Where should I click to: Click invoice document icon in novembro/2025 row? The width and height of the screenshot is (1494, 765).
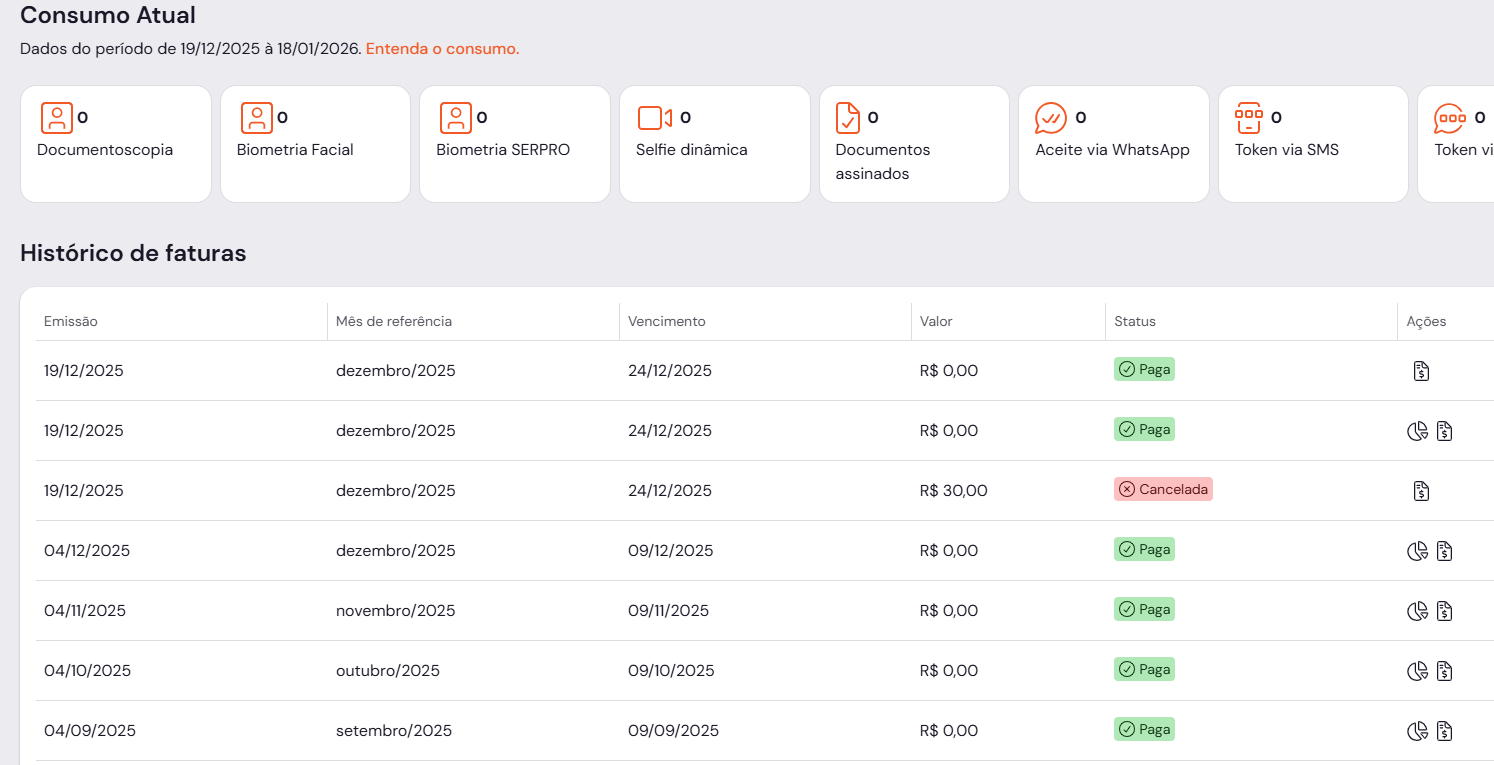[x=1444, y=611]
